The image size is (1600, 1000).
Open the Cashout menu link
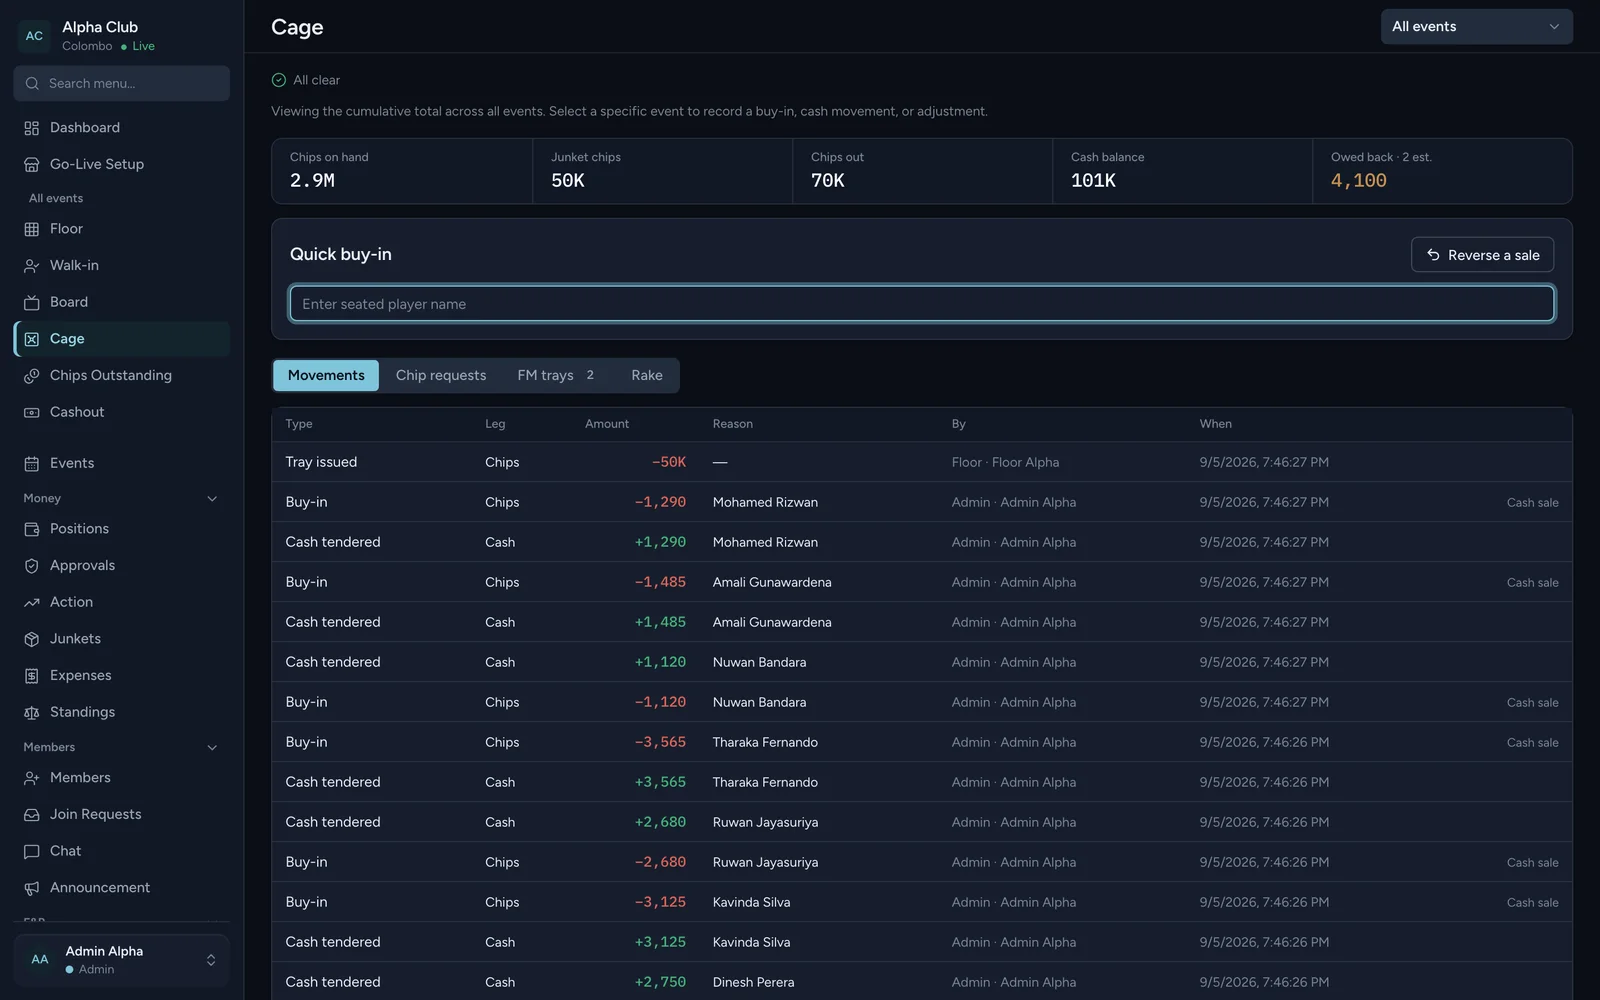tap(122, 412)
